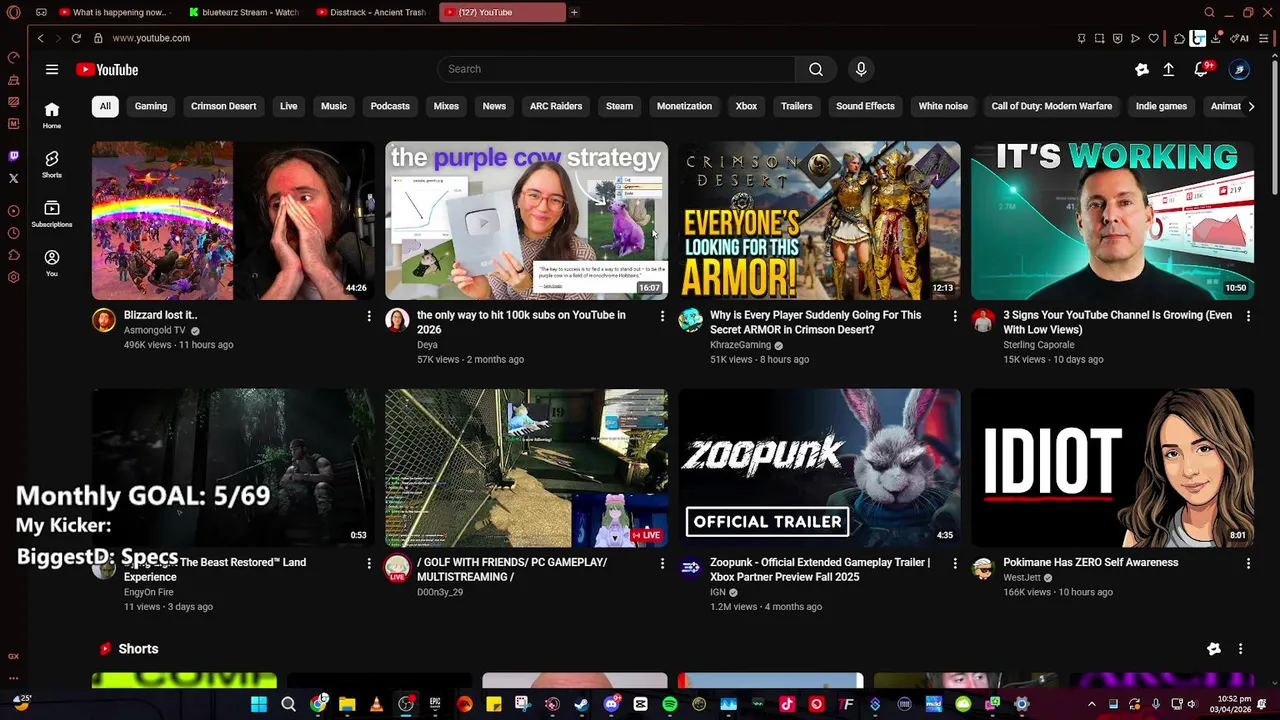Open Sterling Caporale channel link
This screenshot has height=720, width=1280.
click(1039, 345)
